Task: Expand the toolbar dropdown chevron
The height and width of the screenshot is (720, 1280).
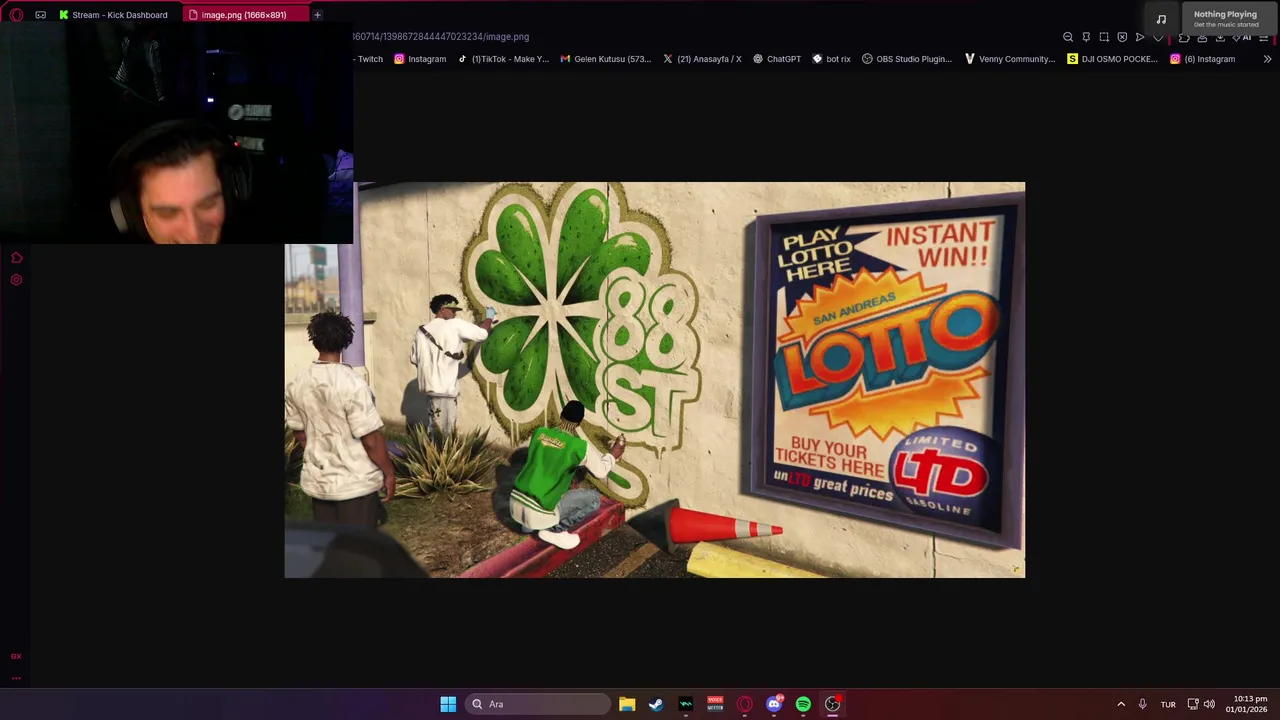Action: [1158, 38]
